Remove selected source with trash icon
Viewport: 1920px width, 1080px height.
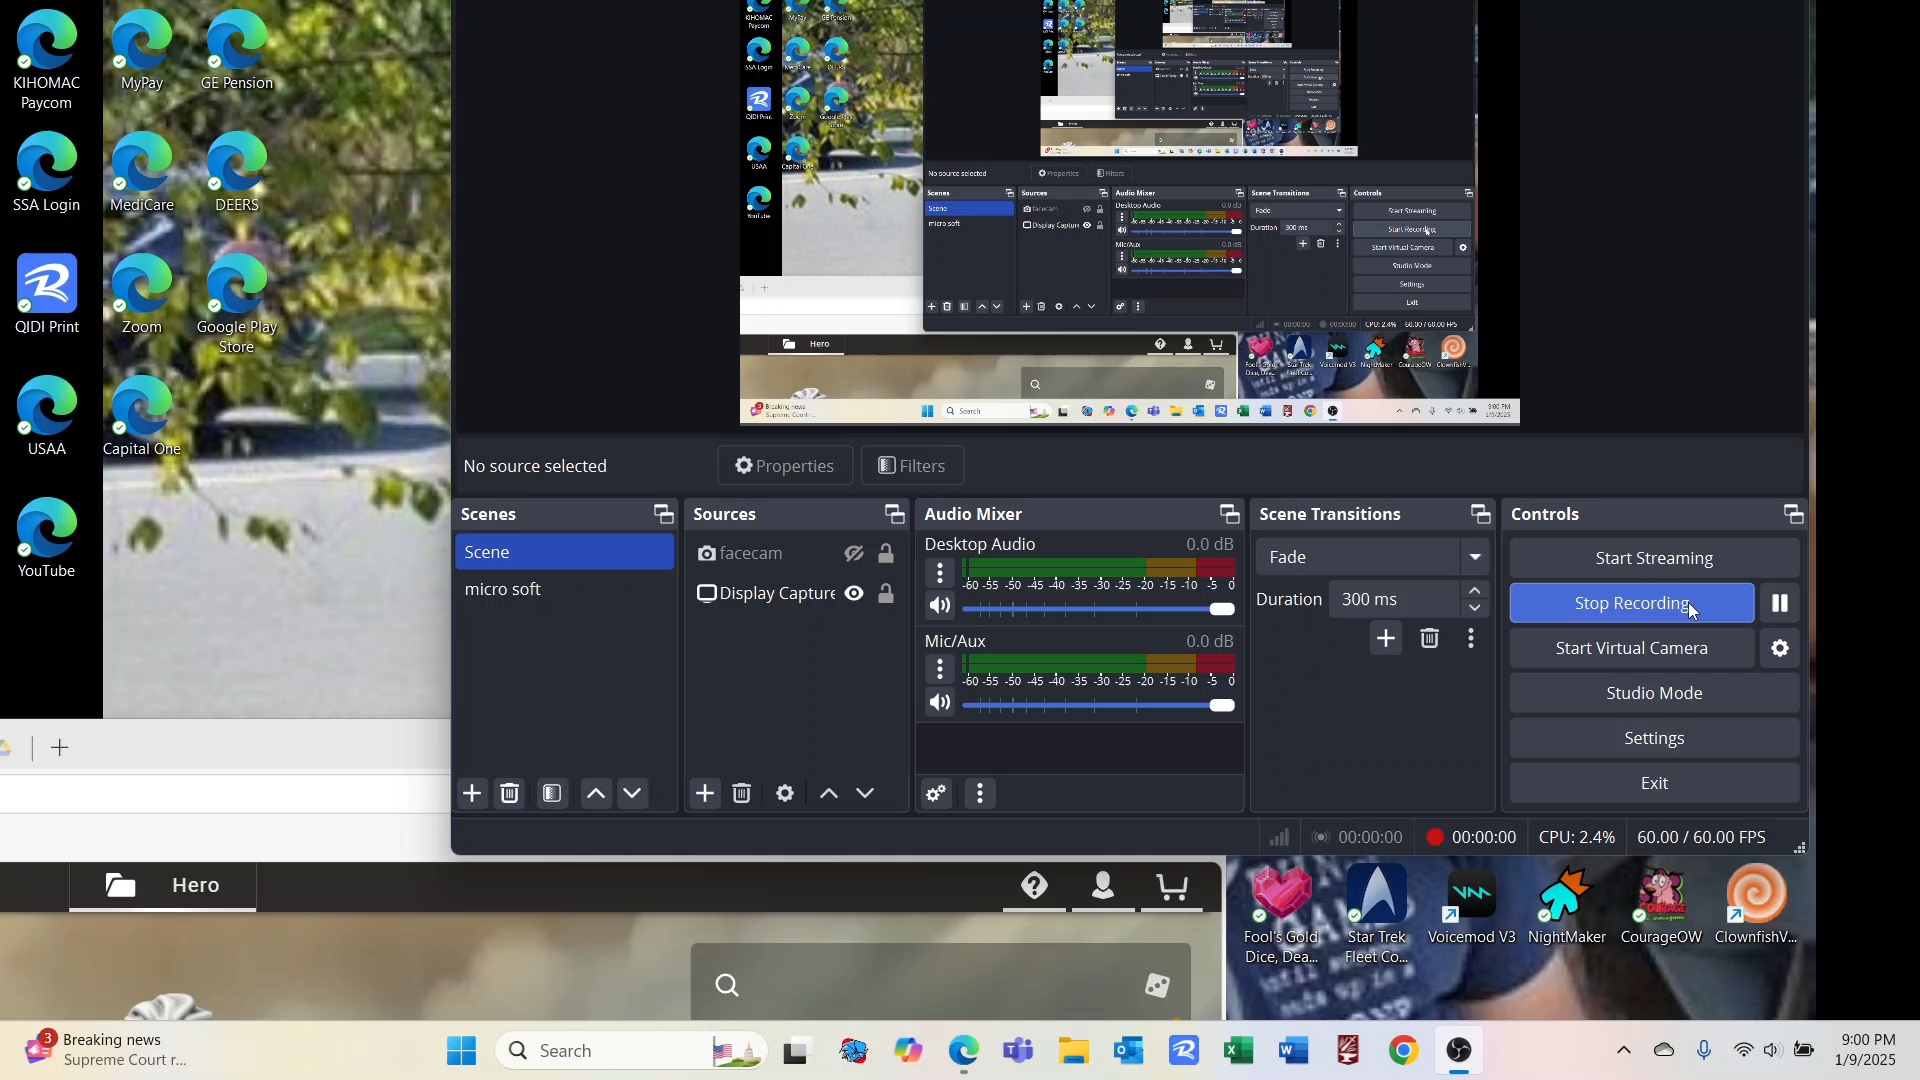point(742,794)
